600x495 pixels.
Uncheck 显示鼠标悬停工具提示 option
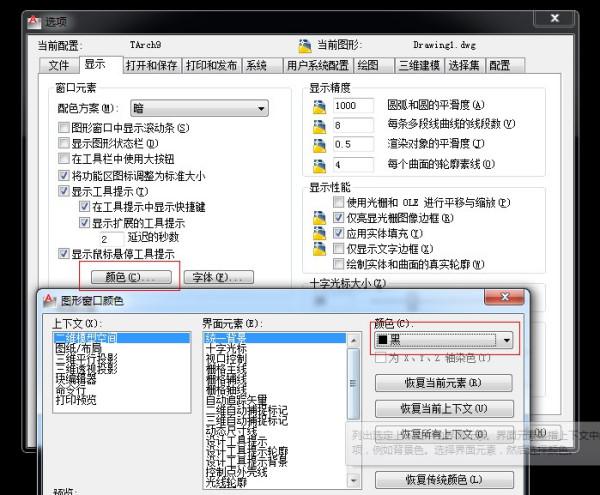click(65, 254)
